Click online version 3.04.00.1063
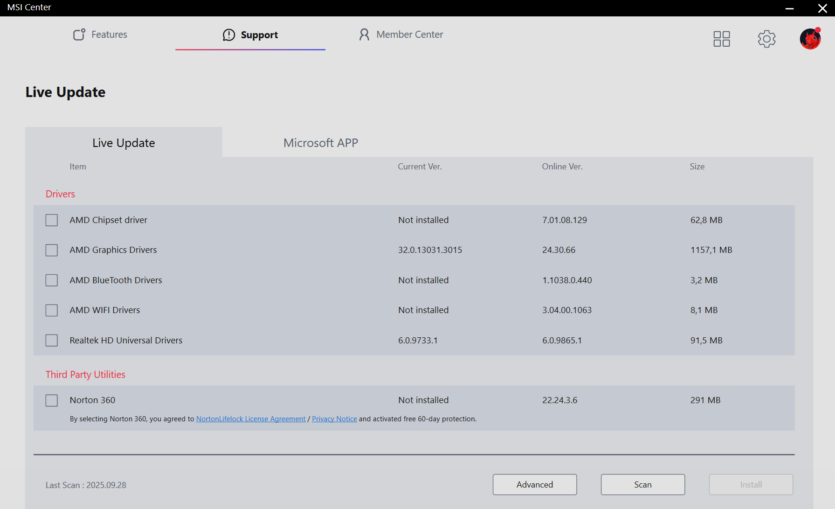This screenshot has height=509, width=835. [567, 310]
